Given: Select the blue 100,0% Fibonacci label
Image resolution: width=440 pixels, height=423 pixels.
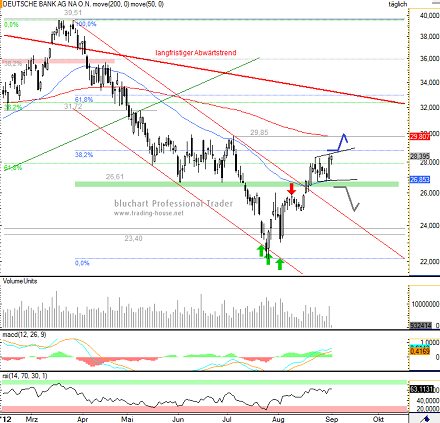Looking at the screenshot, I should 86,24.
